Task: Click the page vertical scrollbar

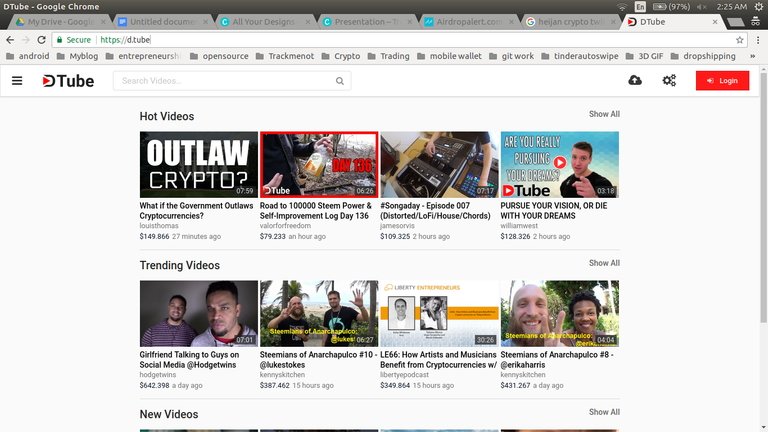Action: click(764, 196)
